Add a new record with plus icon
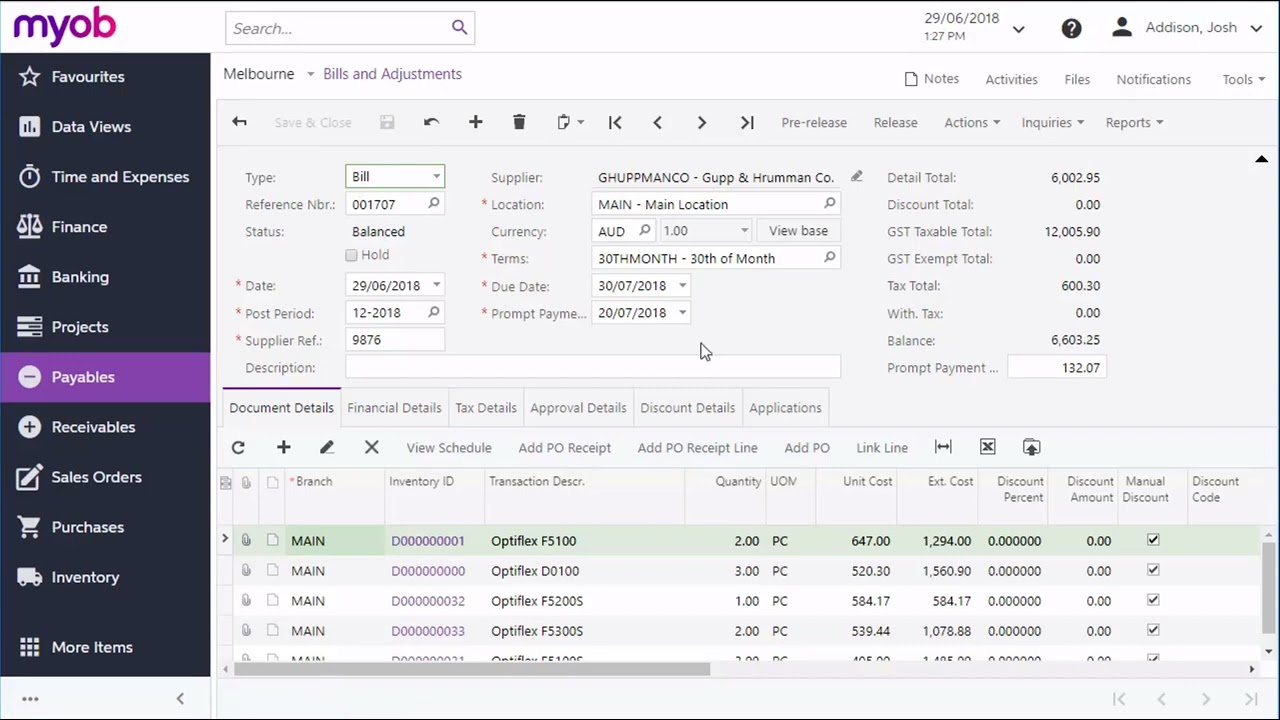The image size is (1280, 720). point(475,122)
